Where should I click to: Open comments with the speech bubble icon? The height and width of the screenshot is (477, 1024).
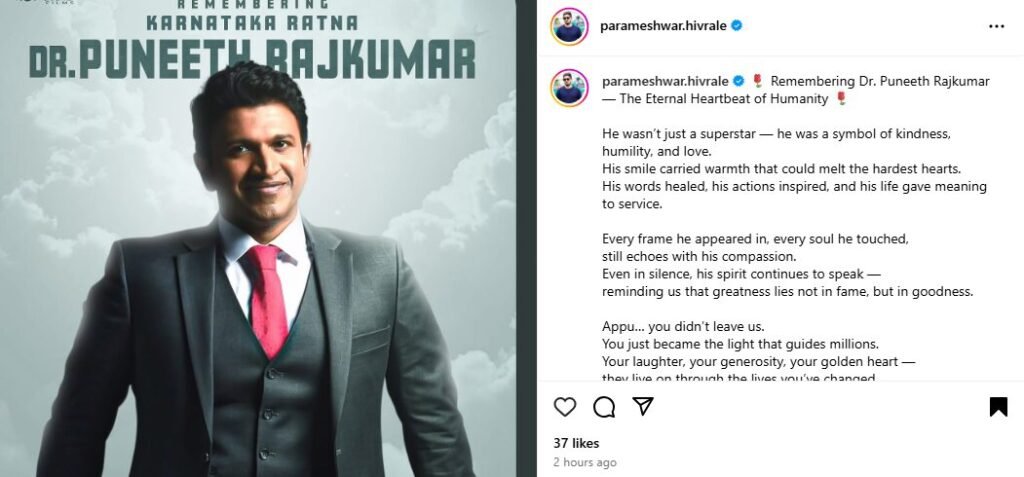click(x=604, y=407)
